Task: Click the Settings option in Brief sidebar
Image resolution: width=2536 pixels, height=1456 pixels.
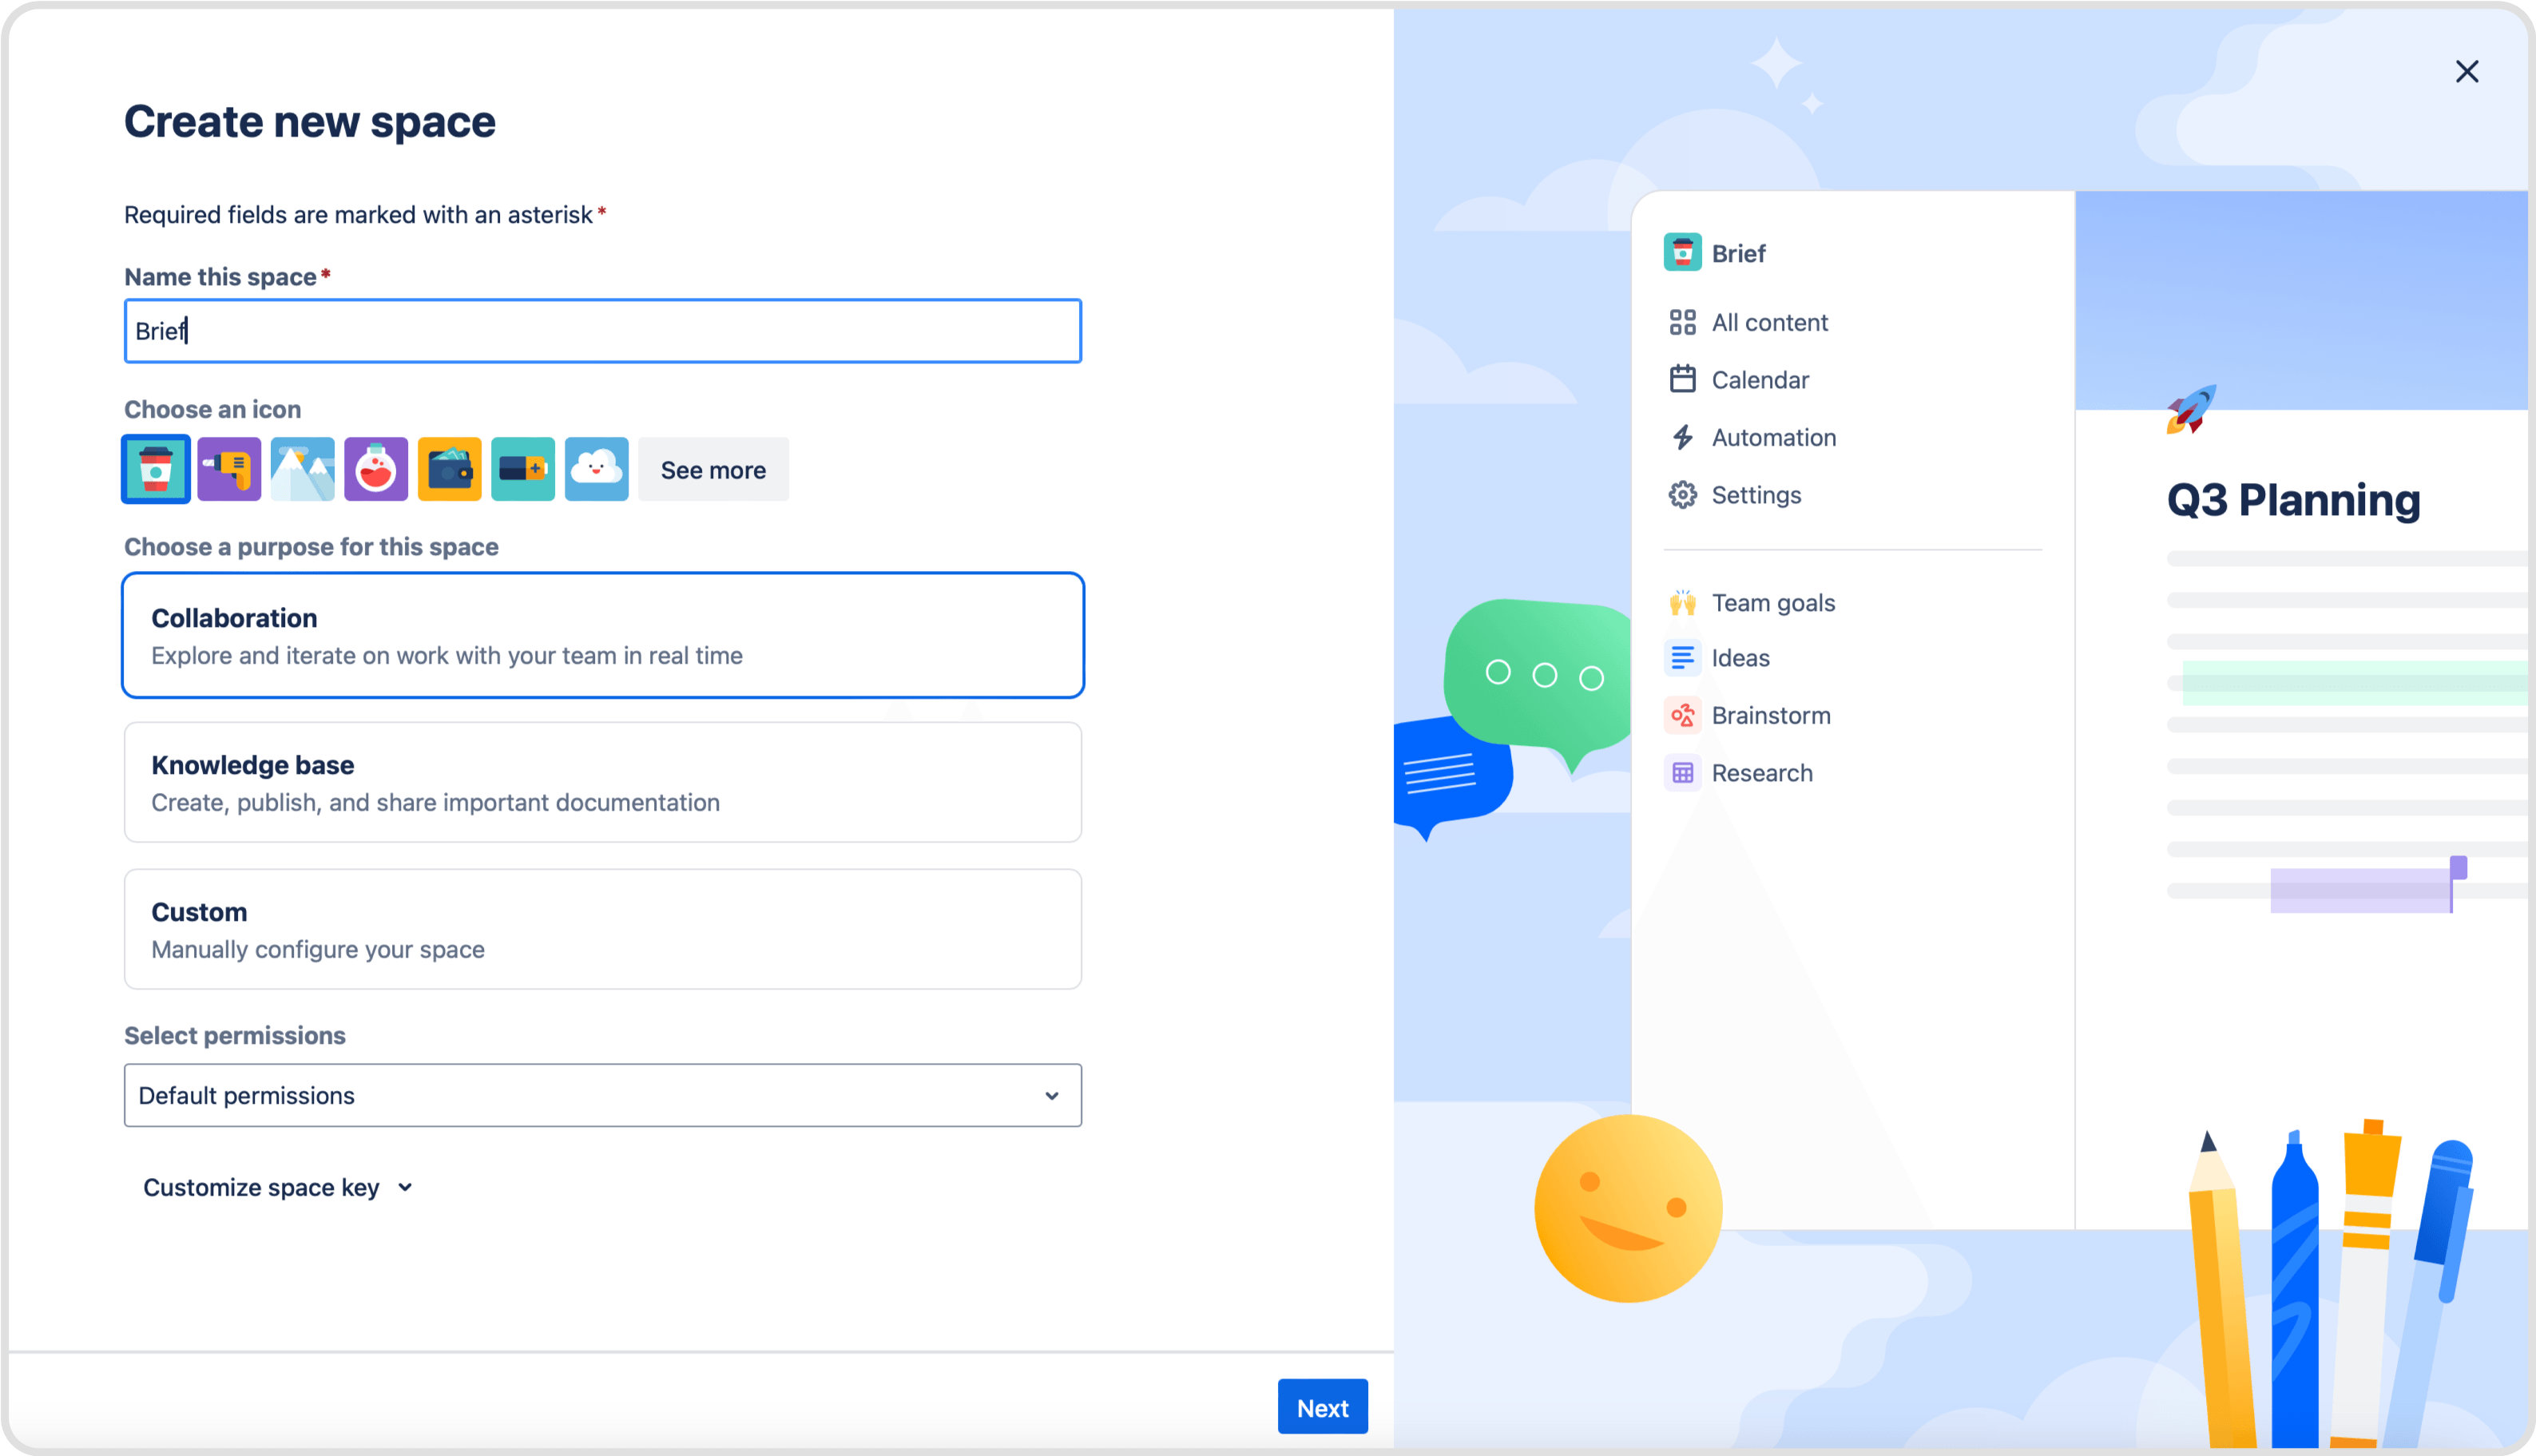Action: (x=1756, y=494)
